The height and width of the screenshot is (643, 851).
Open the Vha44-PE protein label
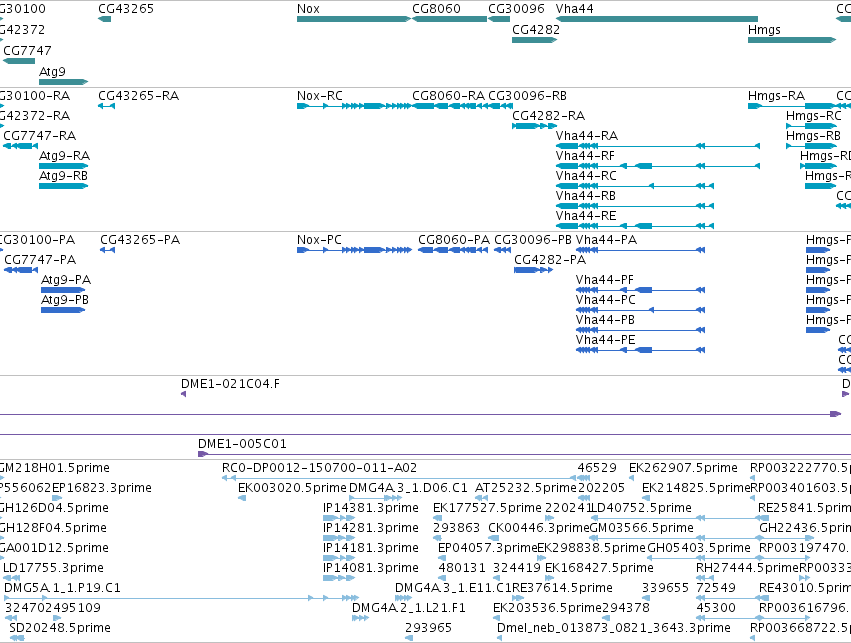(x=606, y=340)
